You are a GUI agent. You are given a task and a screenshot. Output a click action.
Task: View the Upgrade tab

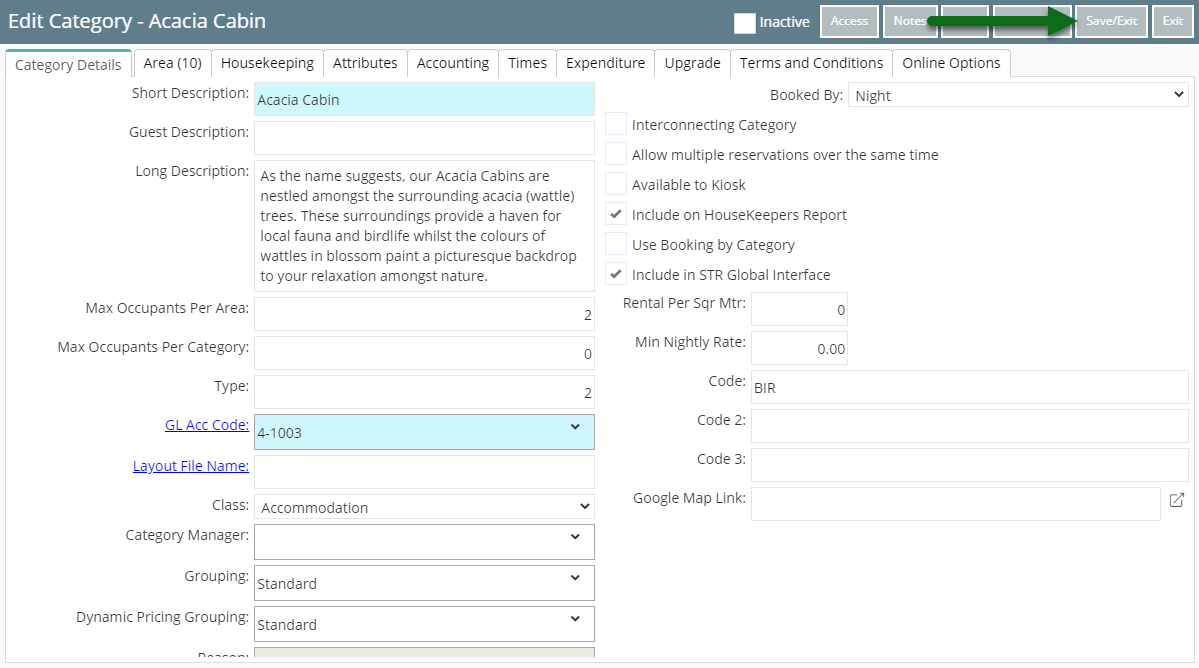click(x=693, y=63)
